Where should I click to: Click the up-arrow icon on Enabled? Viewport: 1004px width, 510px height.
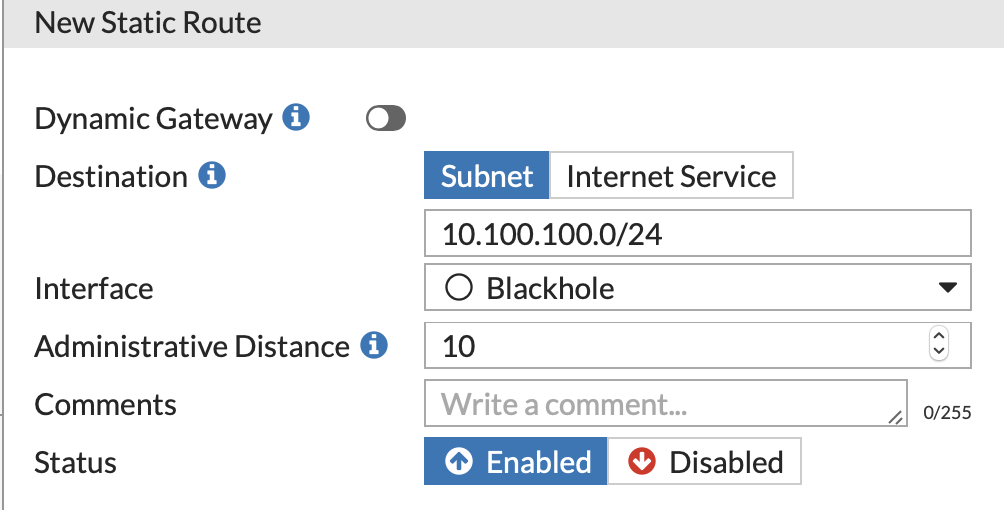pos(459,463)
